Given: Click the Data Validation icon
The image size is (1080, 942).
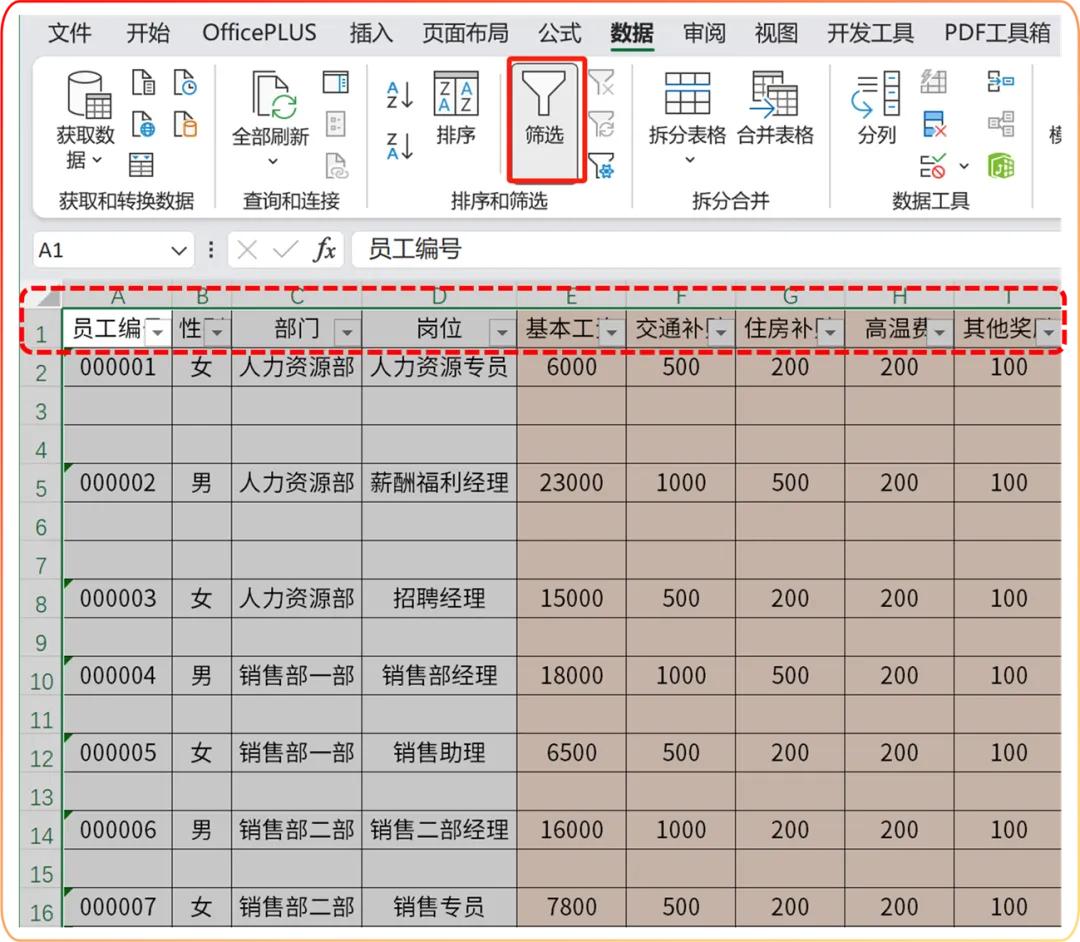Looking at the screenshot, I should click(933, 166).
